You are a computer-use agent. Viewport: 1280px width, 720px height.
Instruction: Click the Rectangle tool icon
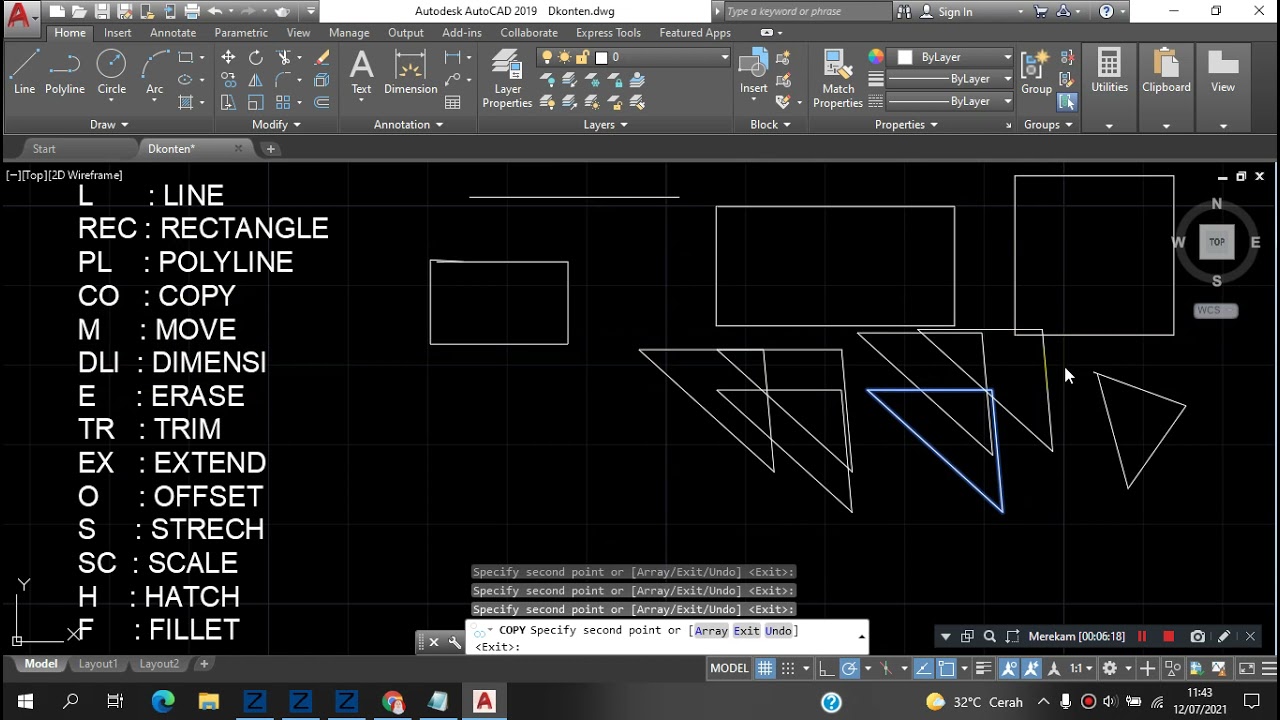185,58
